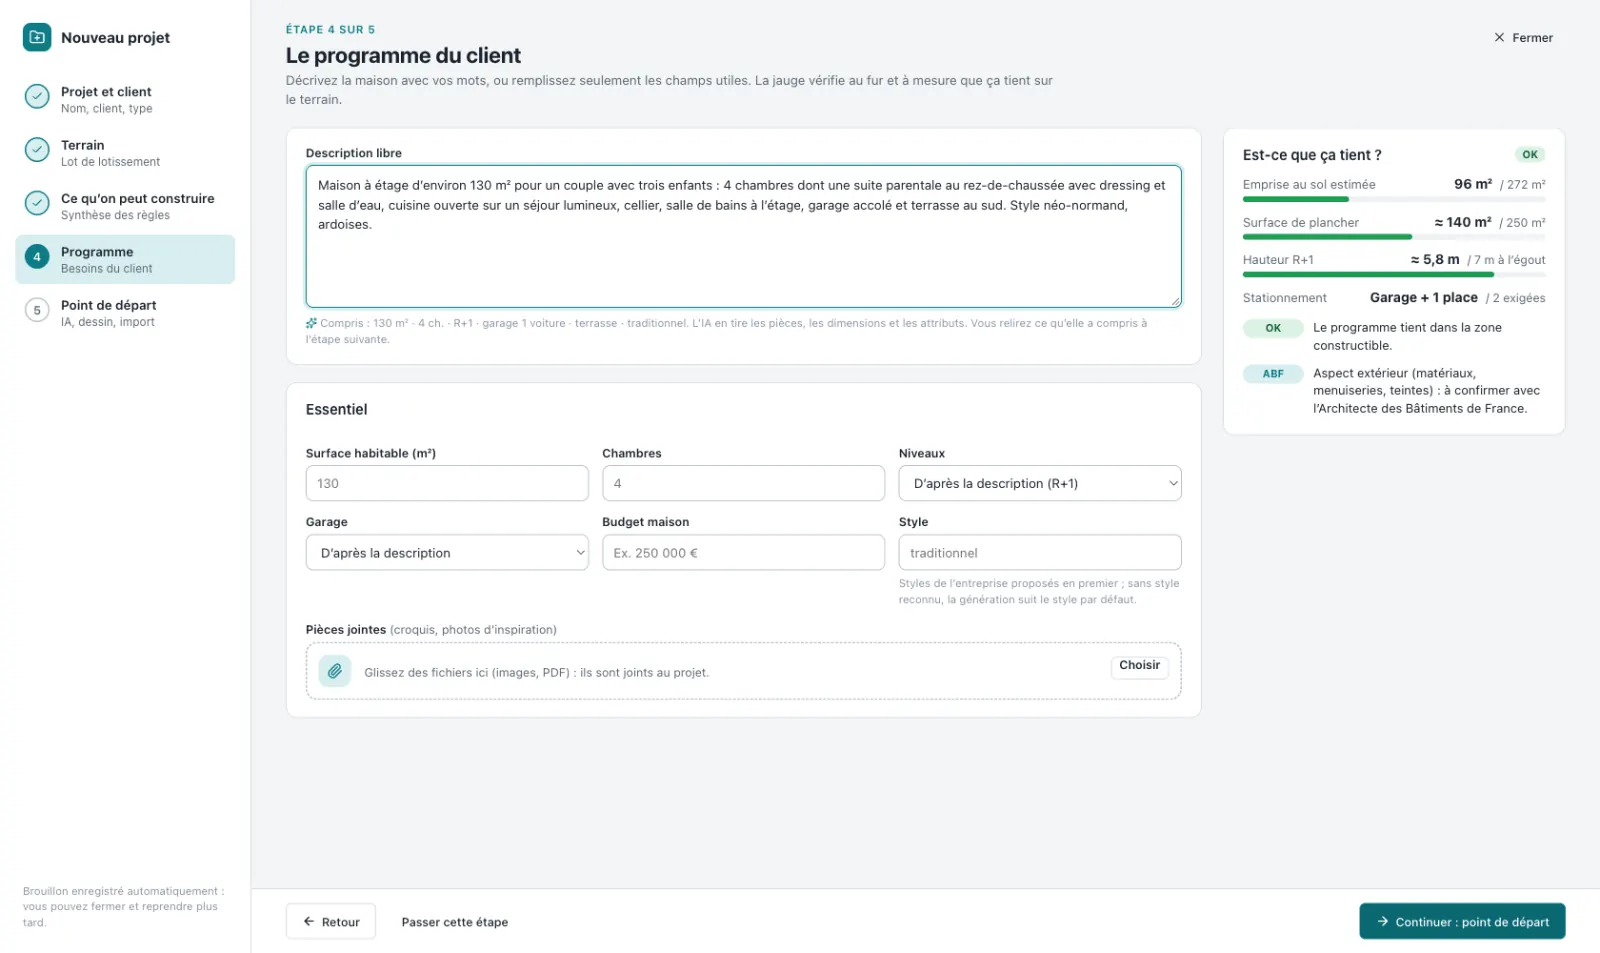The image size is (1600, 953).
Task: Click the Programme step in sidebar
Action: [125, 259]
